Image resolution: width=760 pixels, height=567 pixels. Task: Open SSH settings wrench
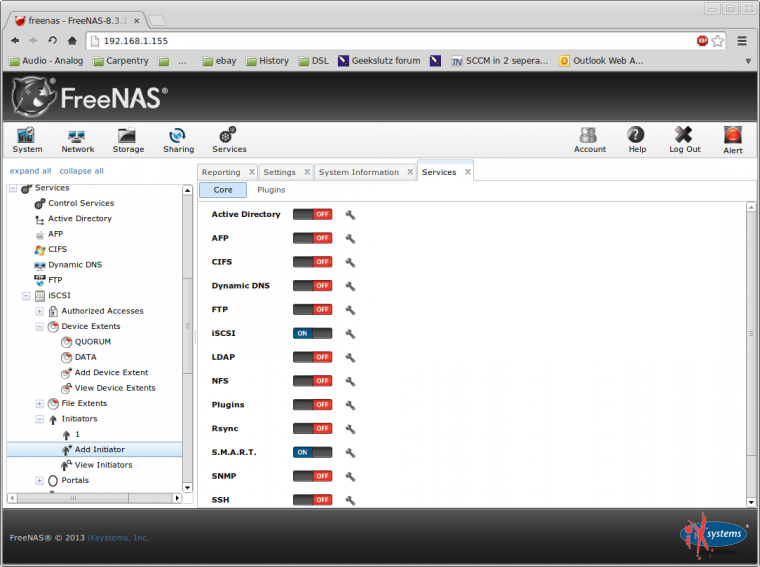(x=350, y=500)
